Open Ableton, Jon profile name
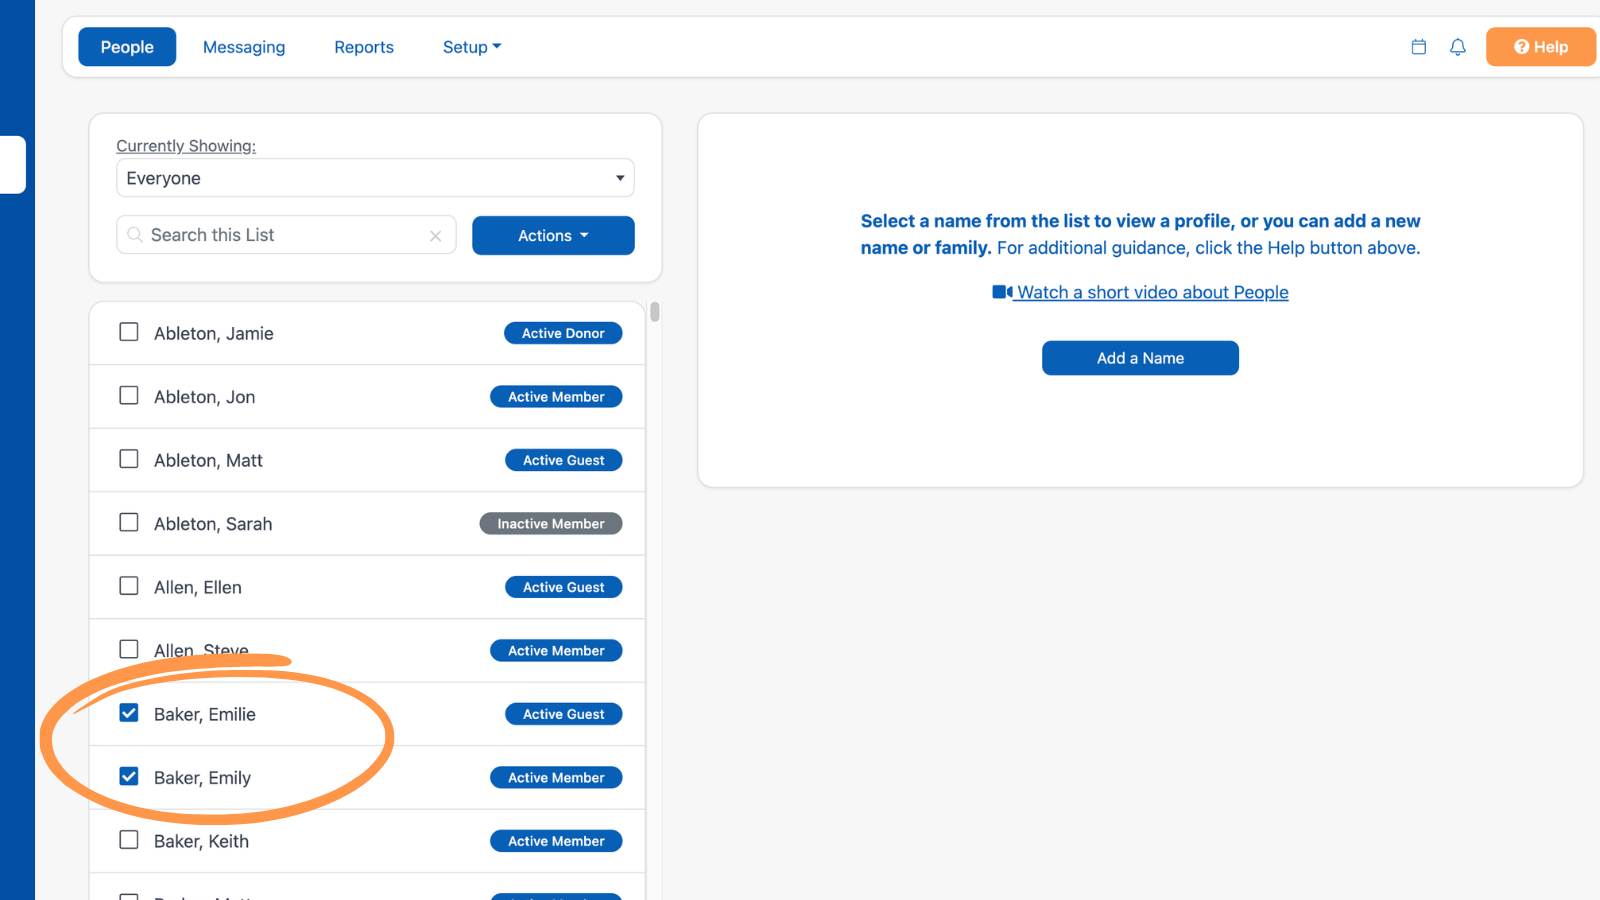 pos(205,397)
